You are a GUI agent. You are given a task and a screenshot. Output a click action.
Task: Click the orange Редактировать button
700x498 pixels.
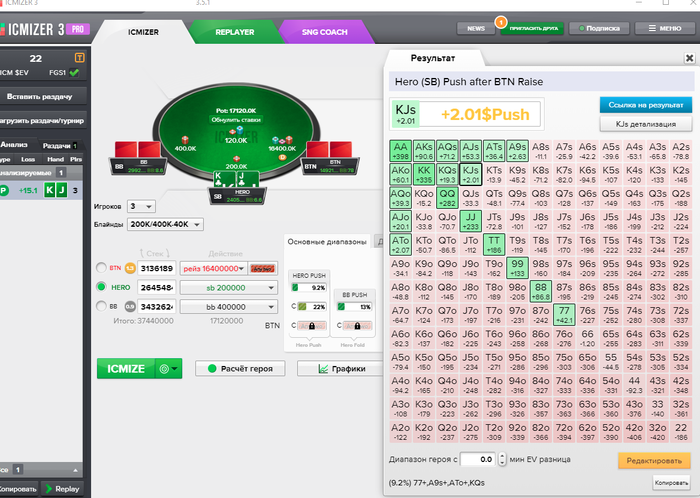tap(654, 461)
